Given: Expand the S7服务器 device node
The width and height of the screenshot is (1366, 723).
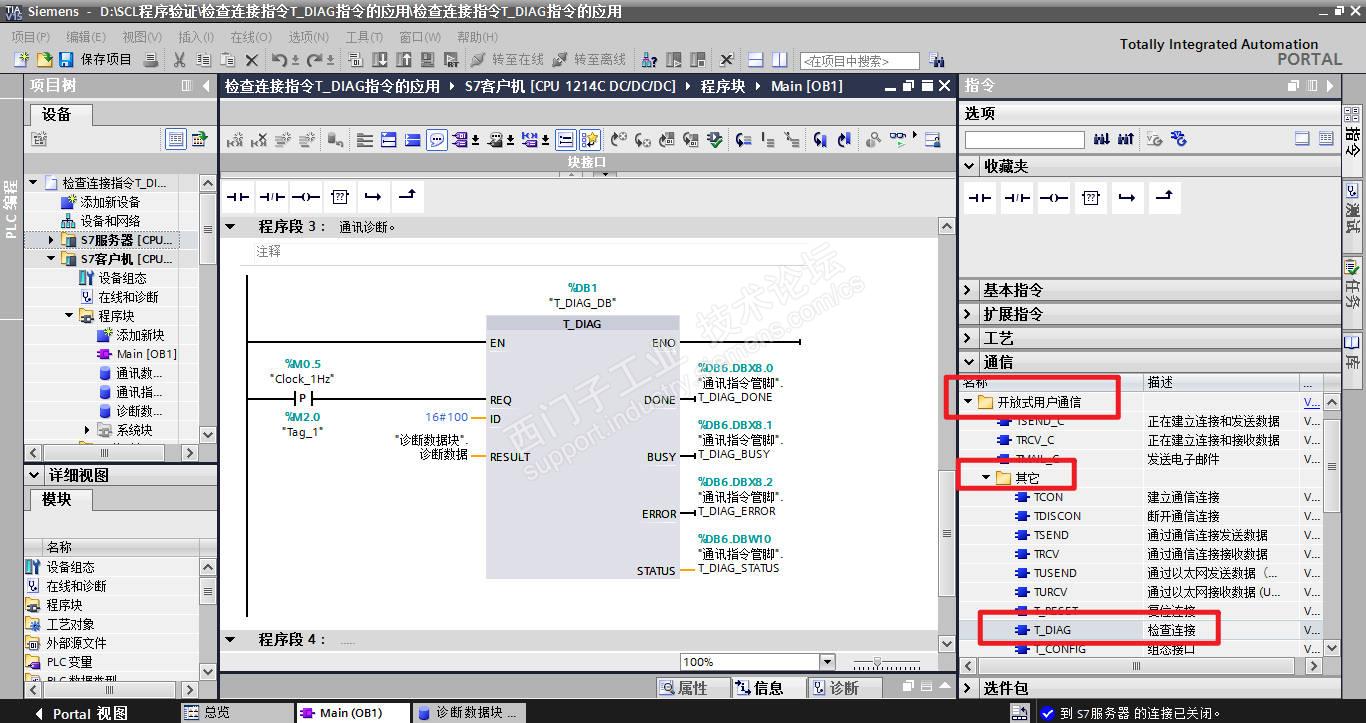Looking at the screenshot, I should [52, 240].
